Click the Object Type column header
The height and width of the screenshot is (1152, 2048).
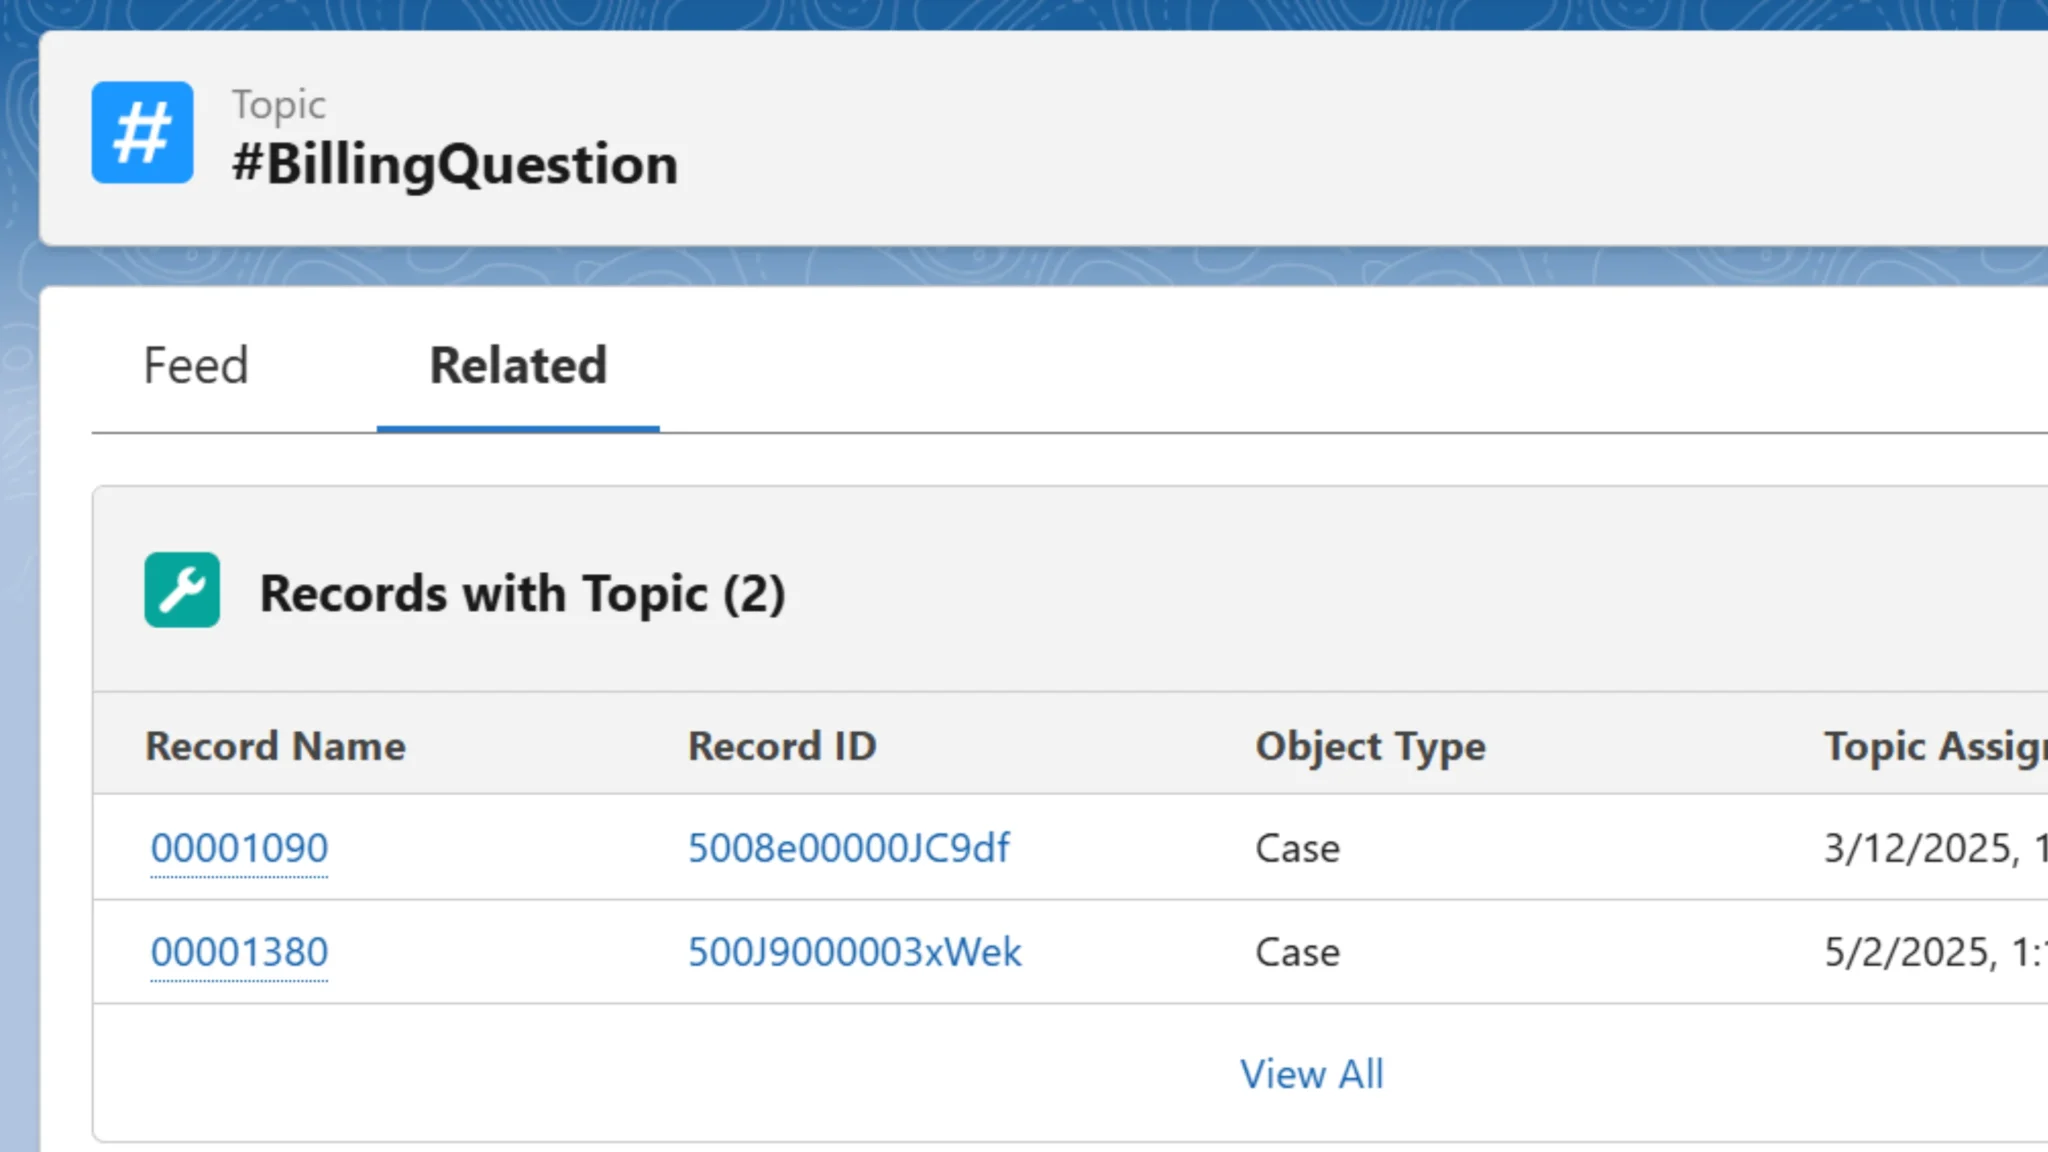[1370, 746]
